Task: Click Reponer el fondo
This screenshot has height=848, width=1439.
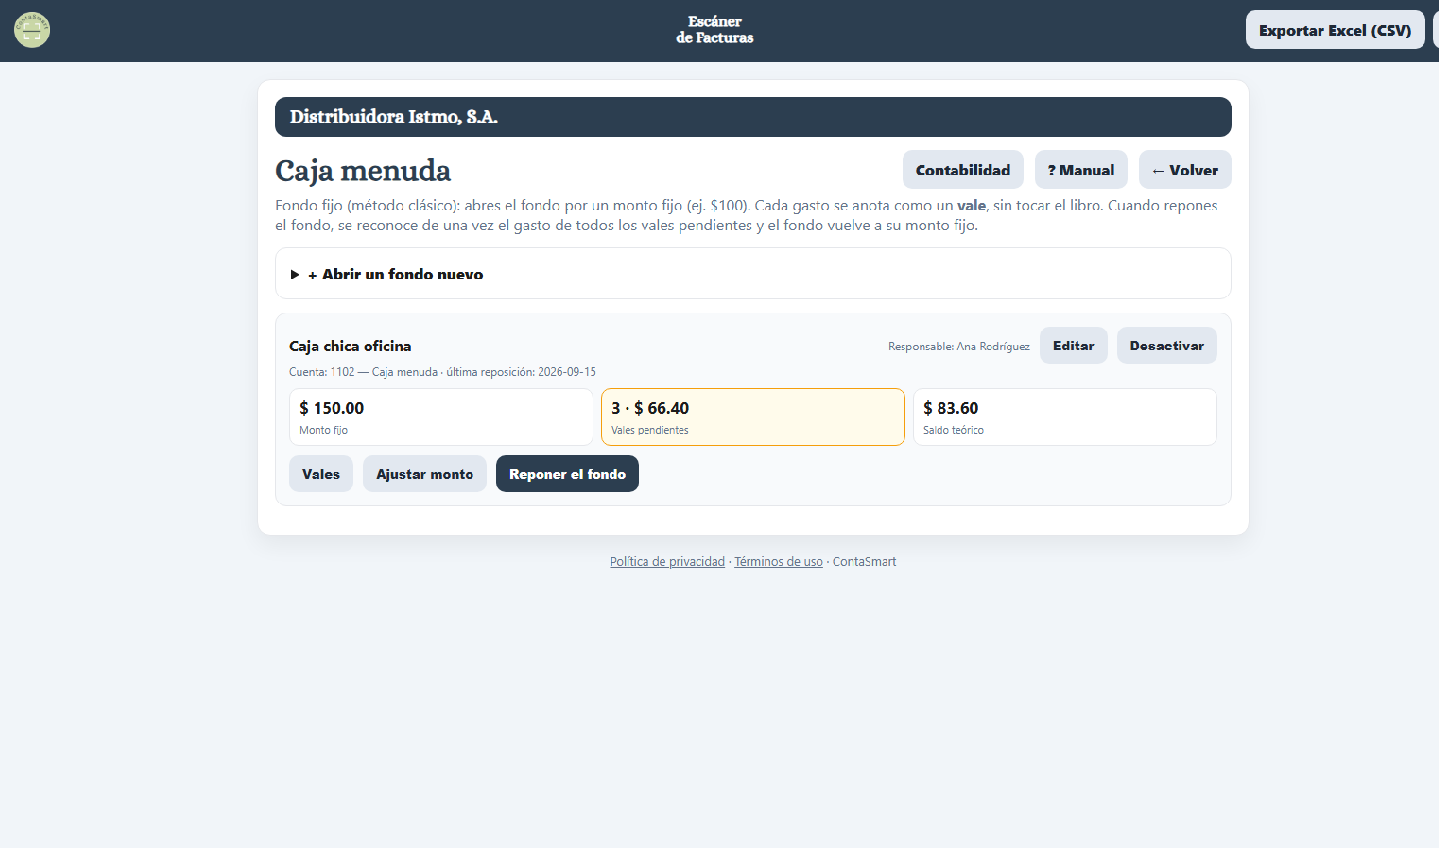Action: click(x=567, y=474)
